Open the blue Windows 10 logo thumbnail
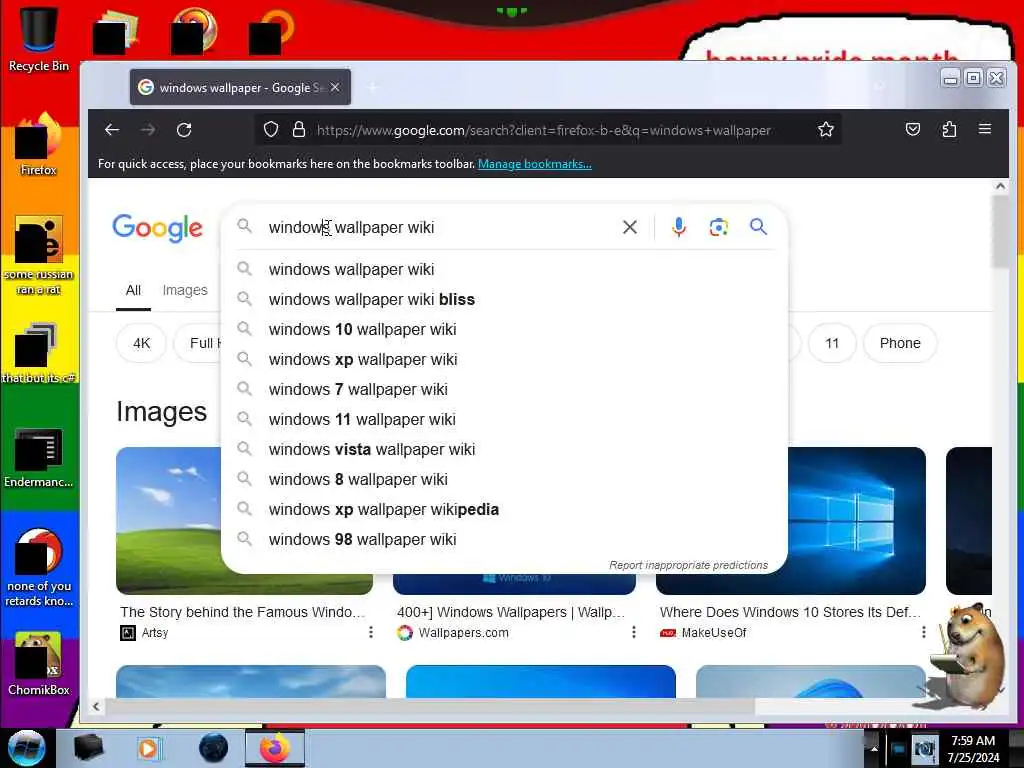 click(856, 520)
